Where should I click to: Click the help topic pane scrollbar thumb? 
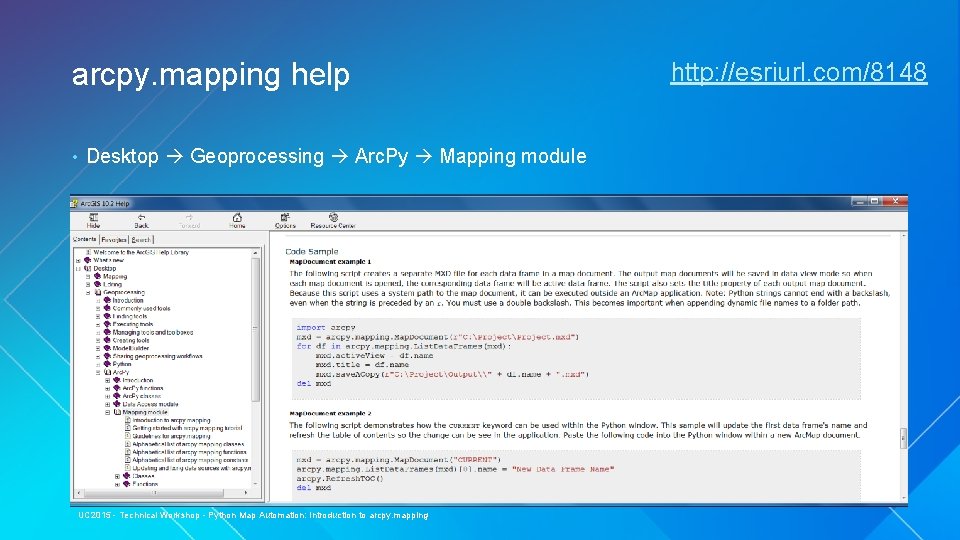coord(903,438)
